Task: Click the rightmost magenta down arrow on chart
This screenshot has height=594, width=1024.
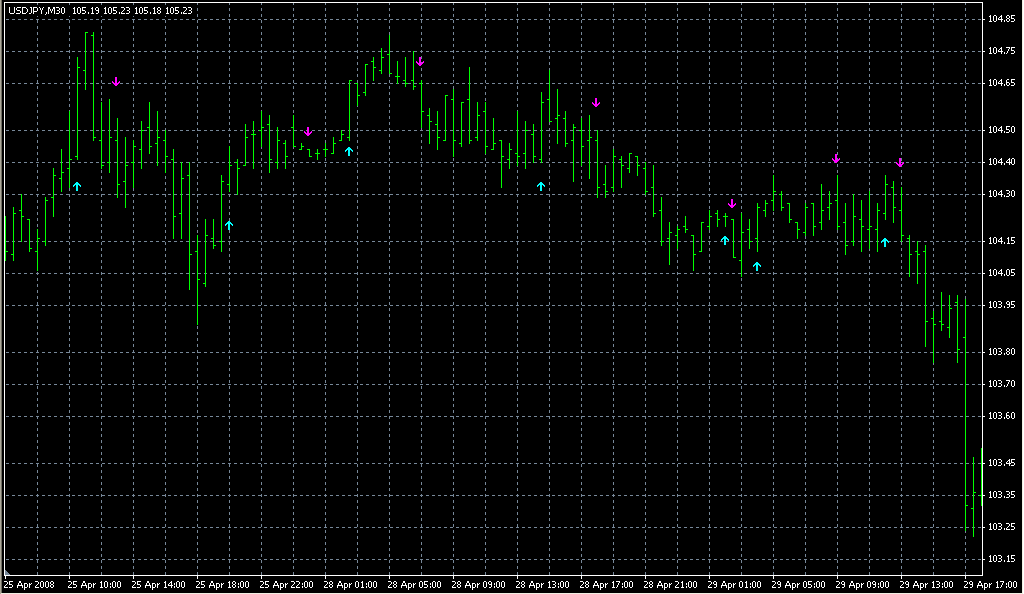Action: pyautogui.click(x=900, y=162)
